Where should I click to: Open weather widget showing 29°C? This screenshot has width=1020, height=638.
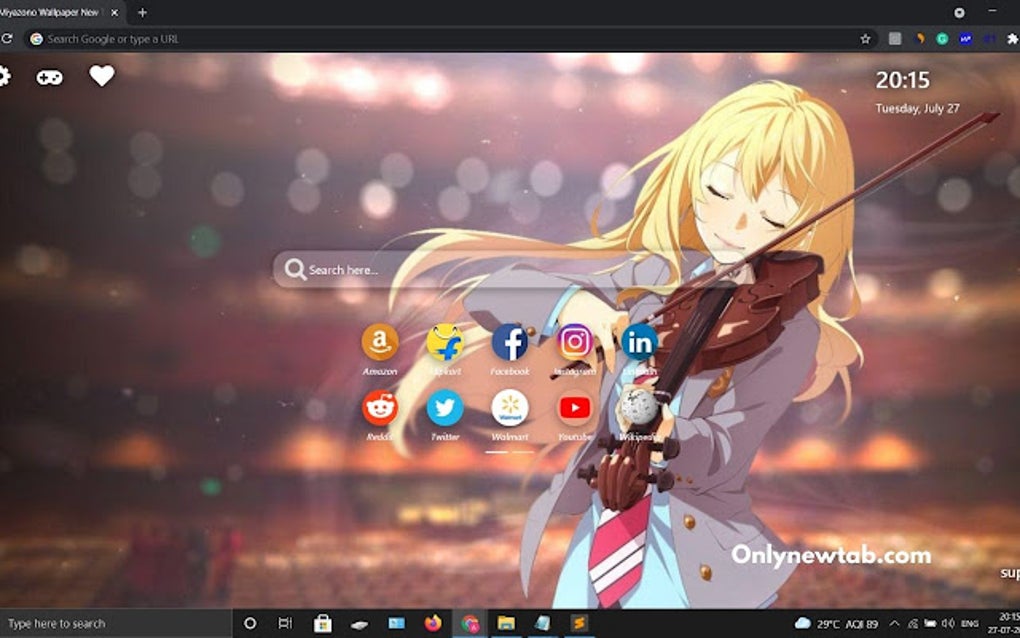[x=837, y=624]
